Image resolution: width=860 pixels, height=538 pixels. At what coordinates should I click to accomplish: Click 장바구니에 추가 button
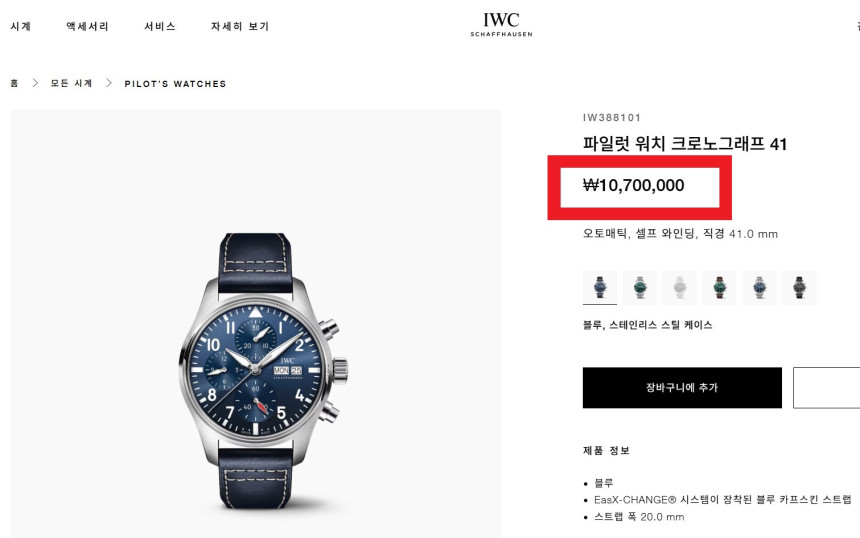pos(682,388)
